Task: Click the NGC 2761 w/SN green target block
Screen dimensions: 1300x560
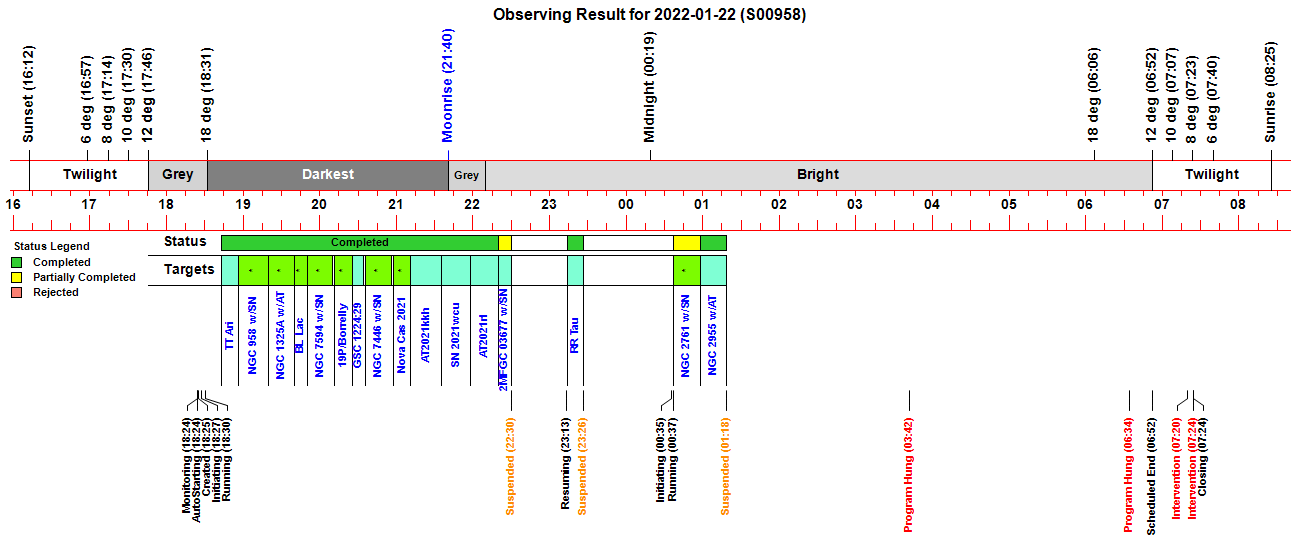Action: 687,270
